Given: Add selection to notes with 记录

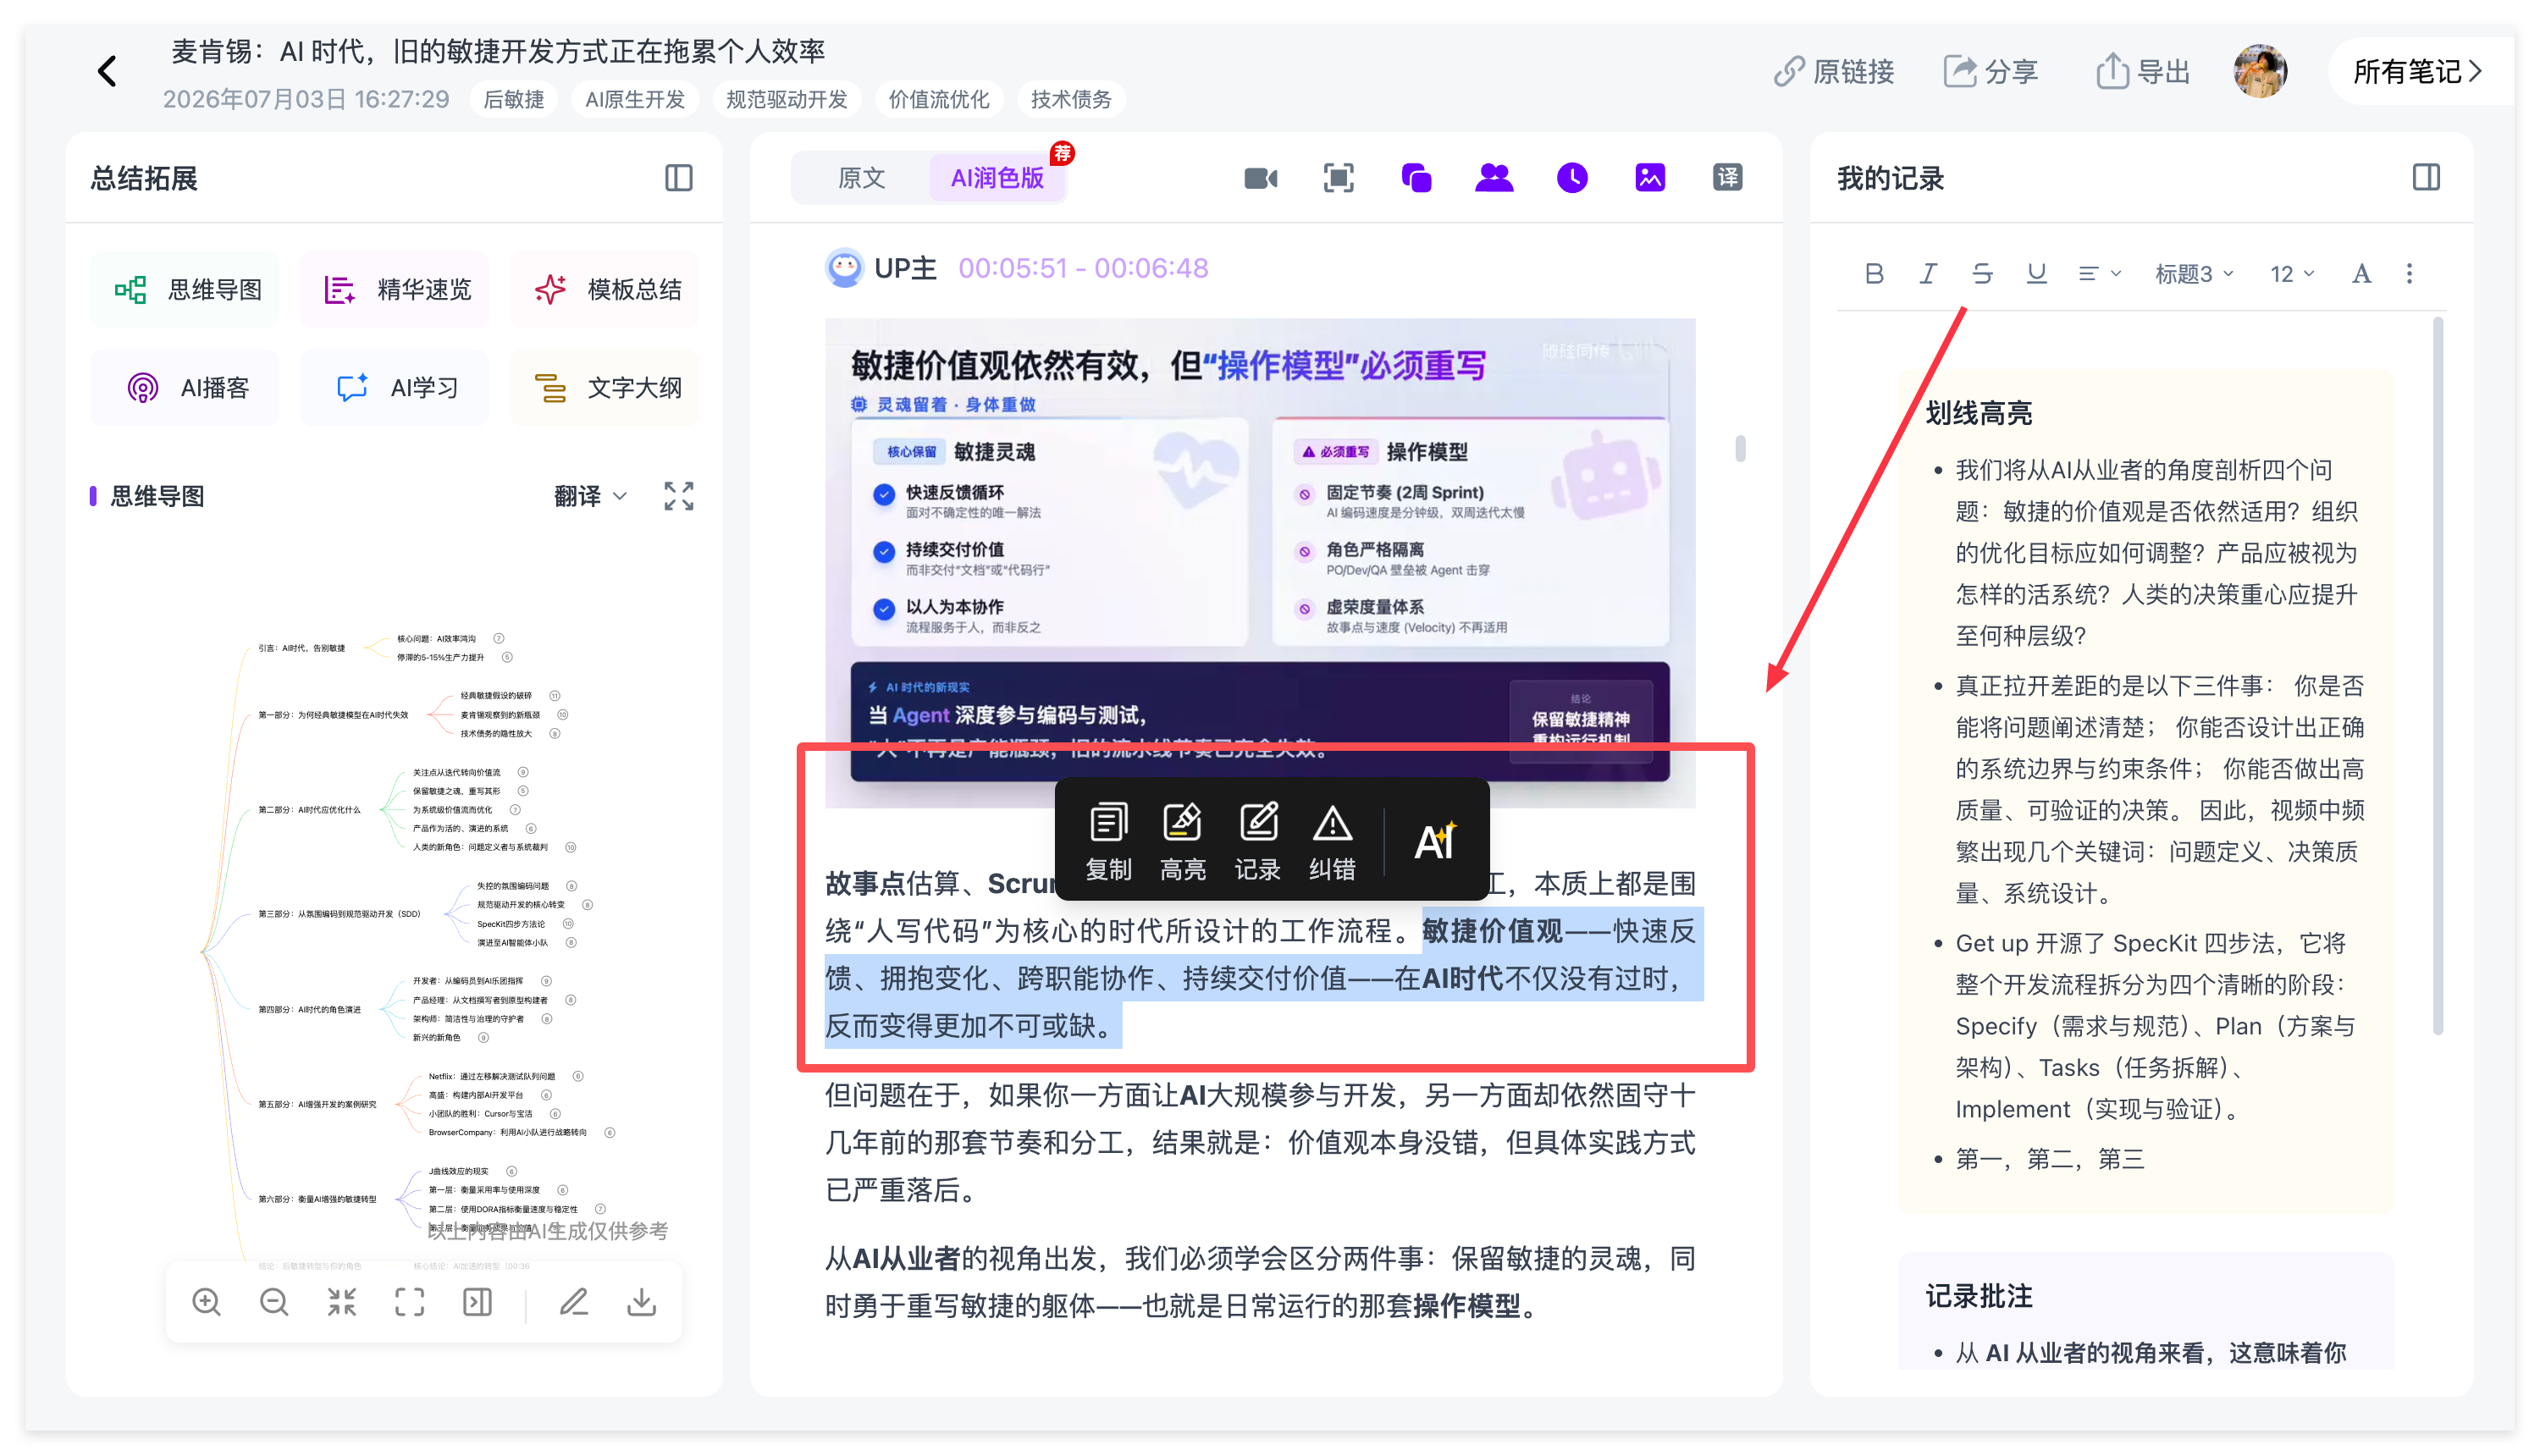Looking at the screenshot, I should [1257, 841].
